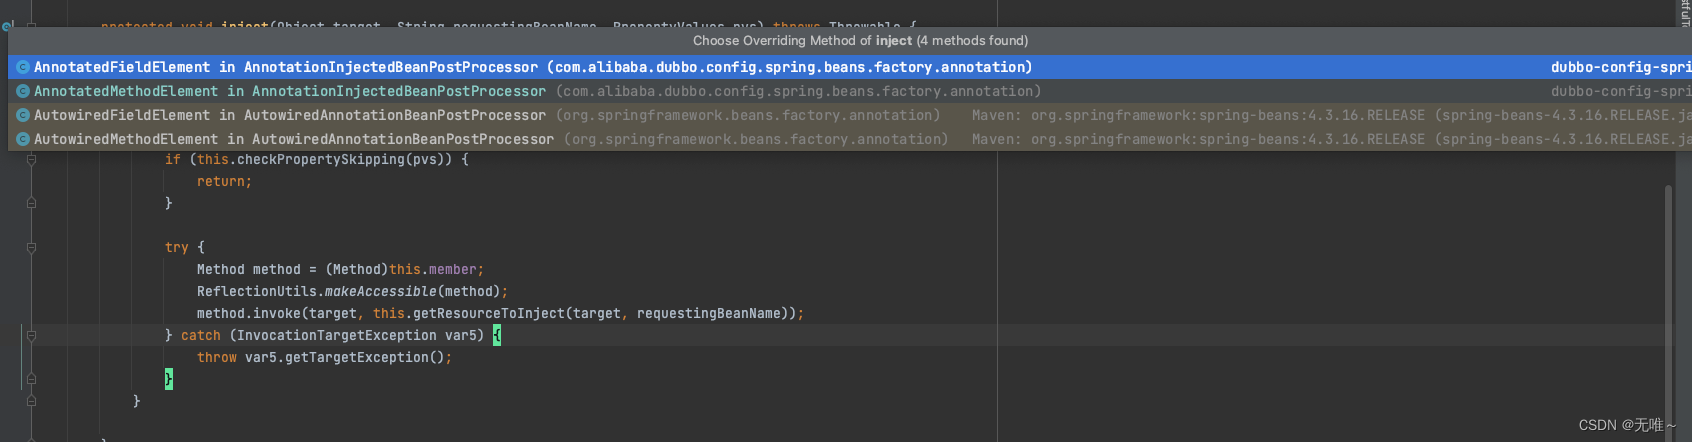This screenshot has width=1692, height=442.
Task: Click 'InvocationTargetException' in catch clause
Action: [x=337, y=336]
